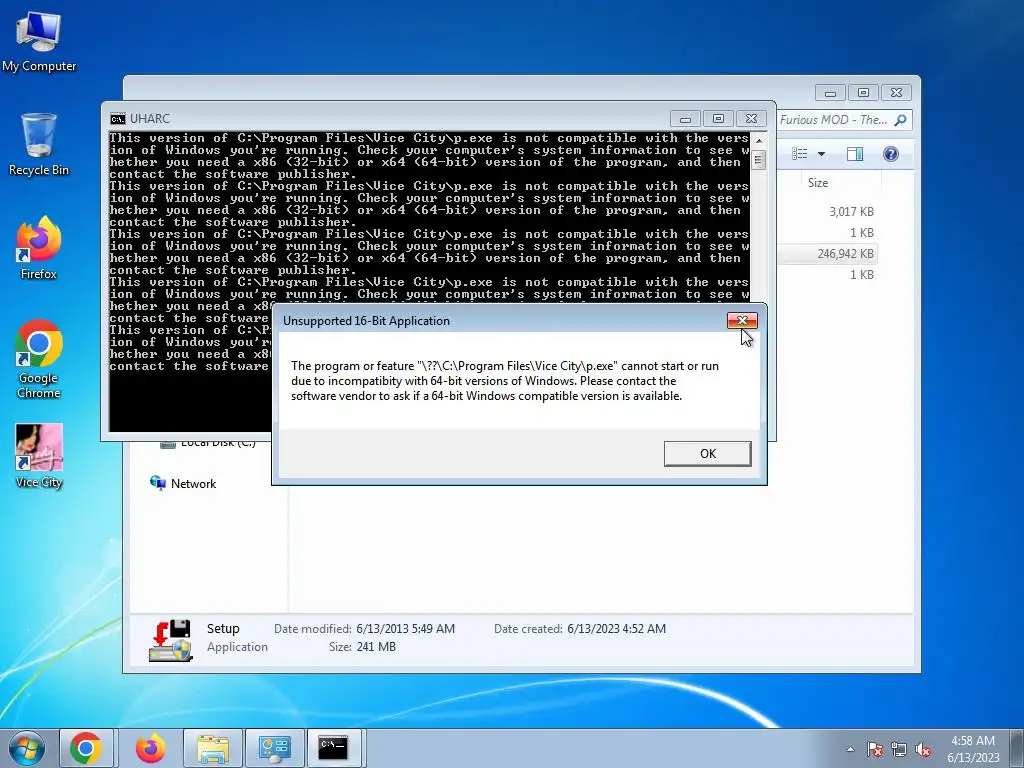
Task: Click the UHARC console scrollbar thumb
Action: click(758, 159)
